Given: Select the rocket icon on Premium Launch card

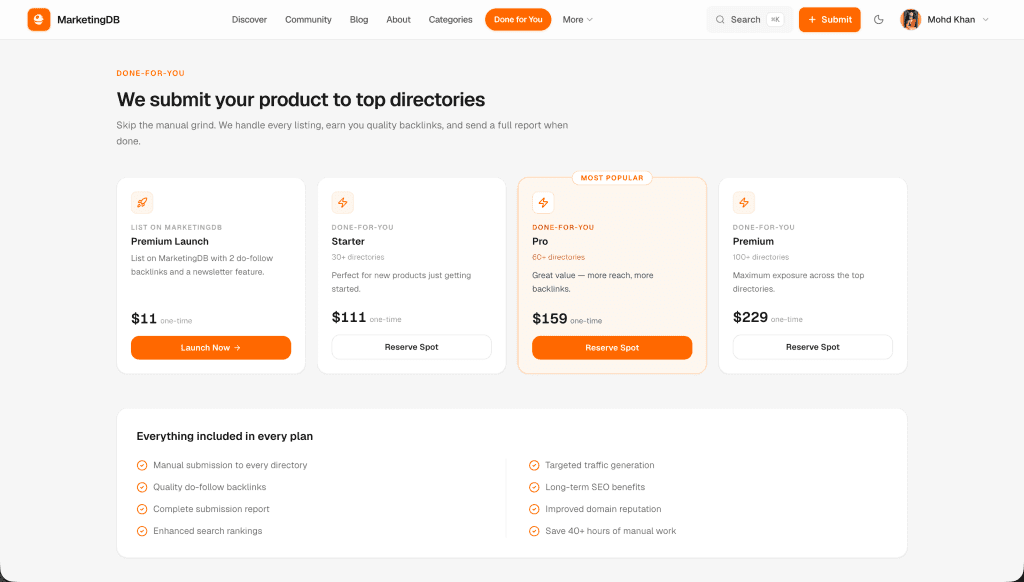Looking at the screenshot, I should 142,203.
